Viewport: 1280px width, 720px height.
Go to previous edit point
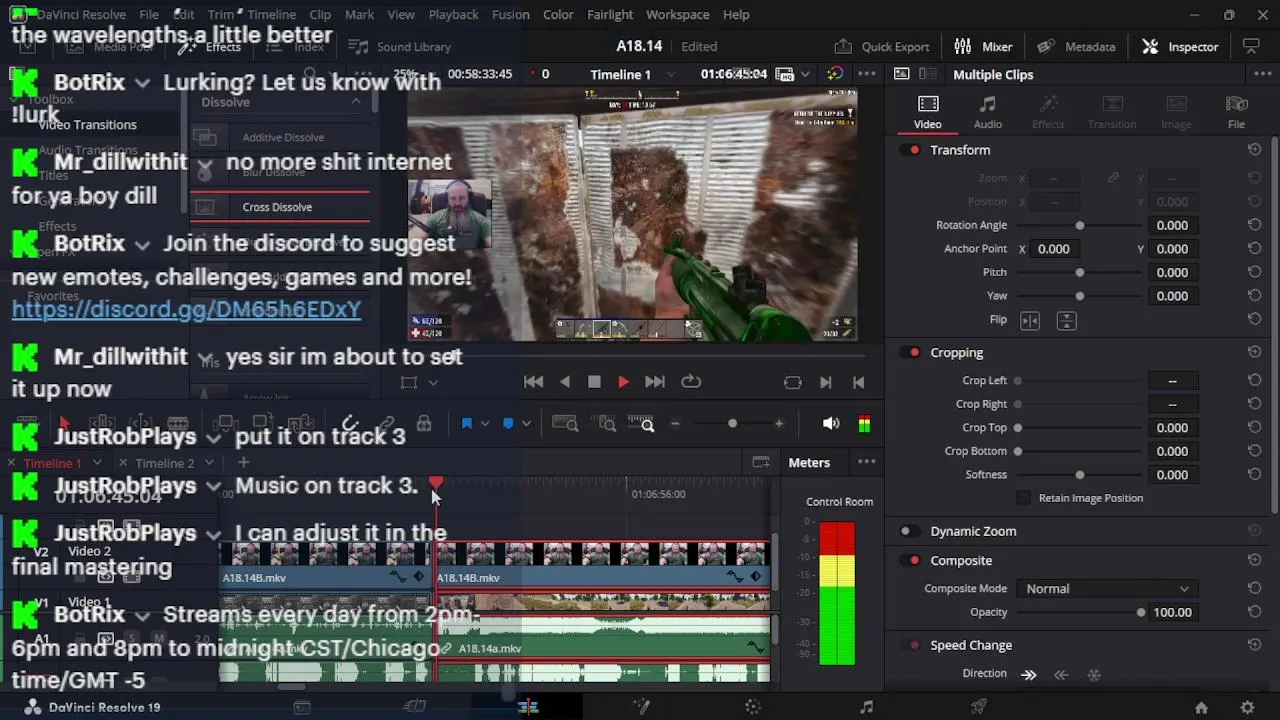[858, 382]
